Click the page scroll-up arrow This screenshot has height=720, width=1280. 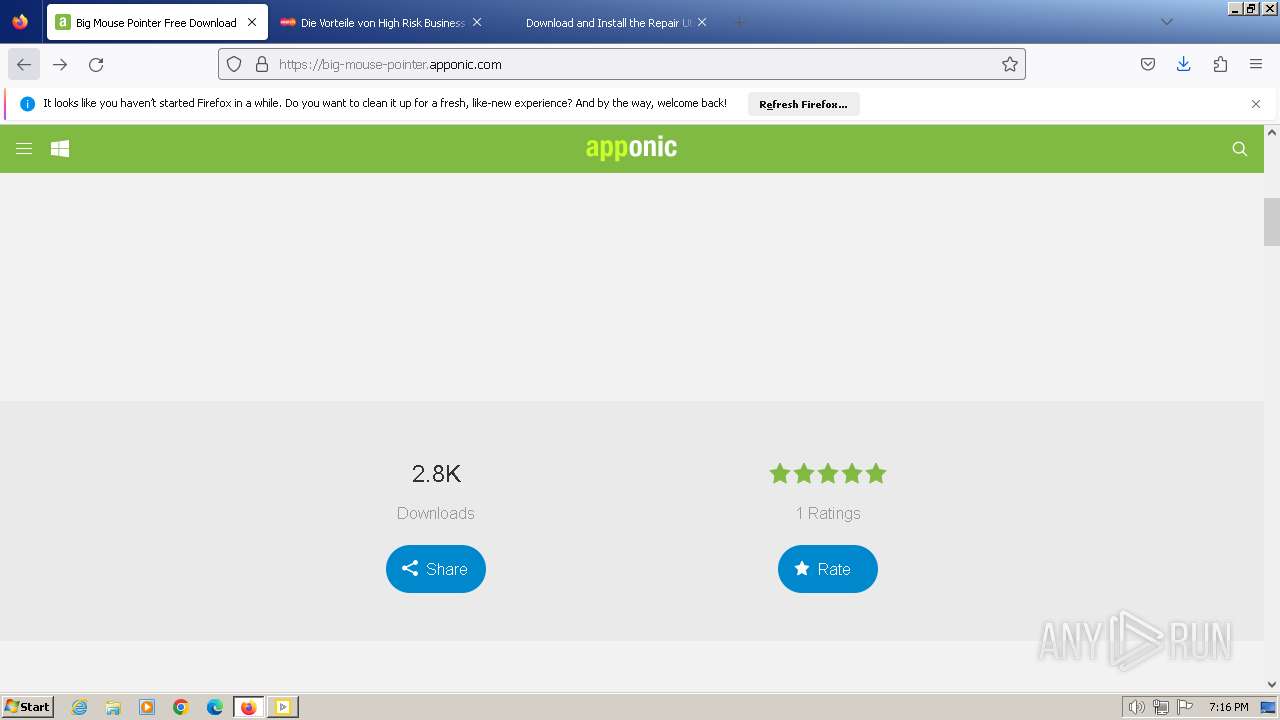(1272, 132)
